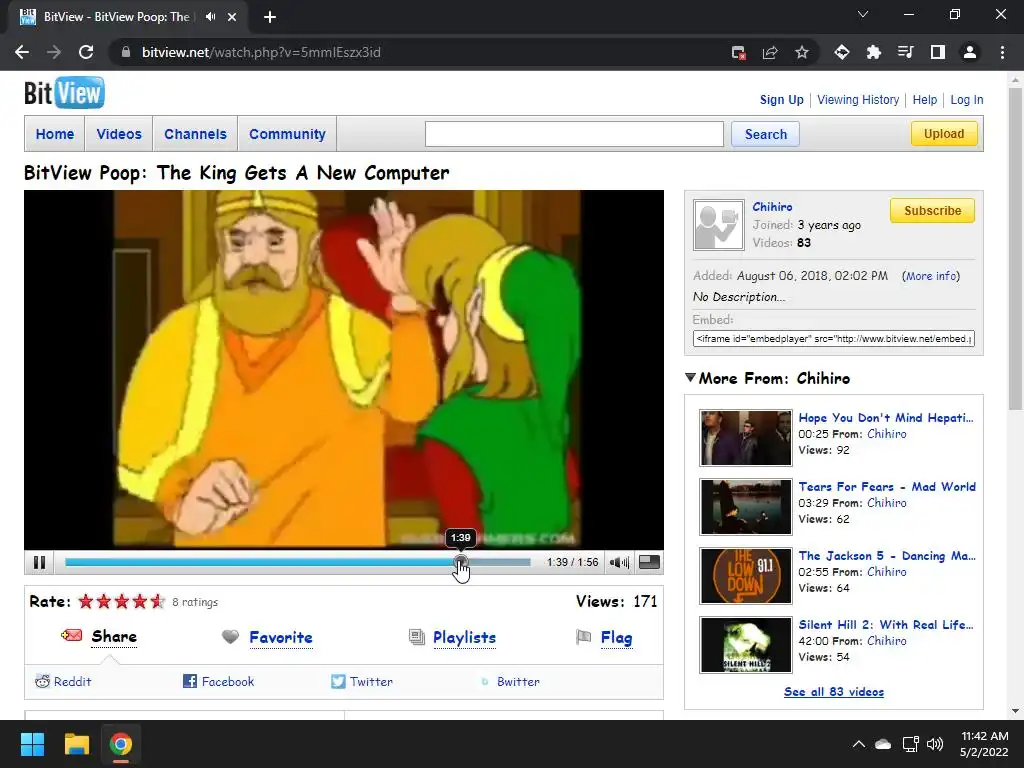Viewport: 1024px width, 768px height.
Task: Rate the video one star
Action: (86, 601)
